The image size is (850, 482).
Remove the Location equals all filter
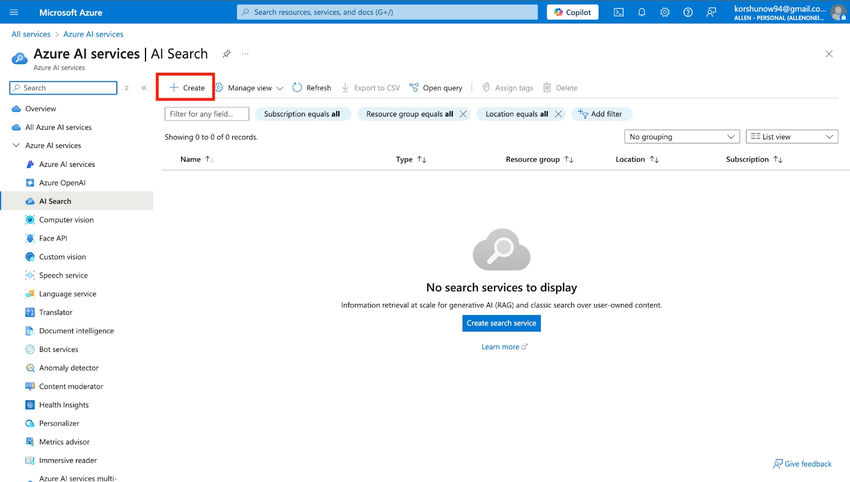click(x=558, y=114)
